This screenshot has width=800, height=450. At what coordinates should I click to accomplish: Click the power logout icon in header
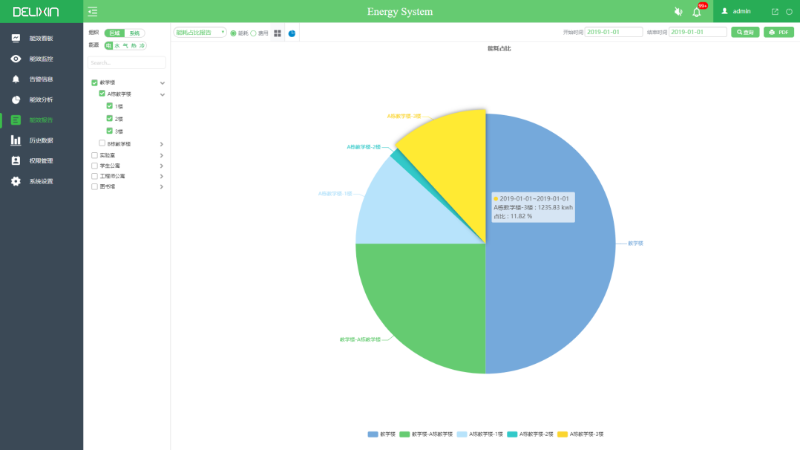pos(789,11)
